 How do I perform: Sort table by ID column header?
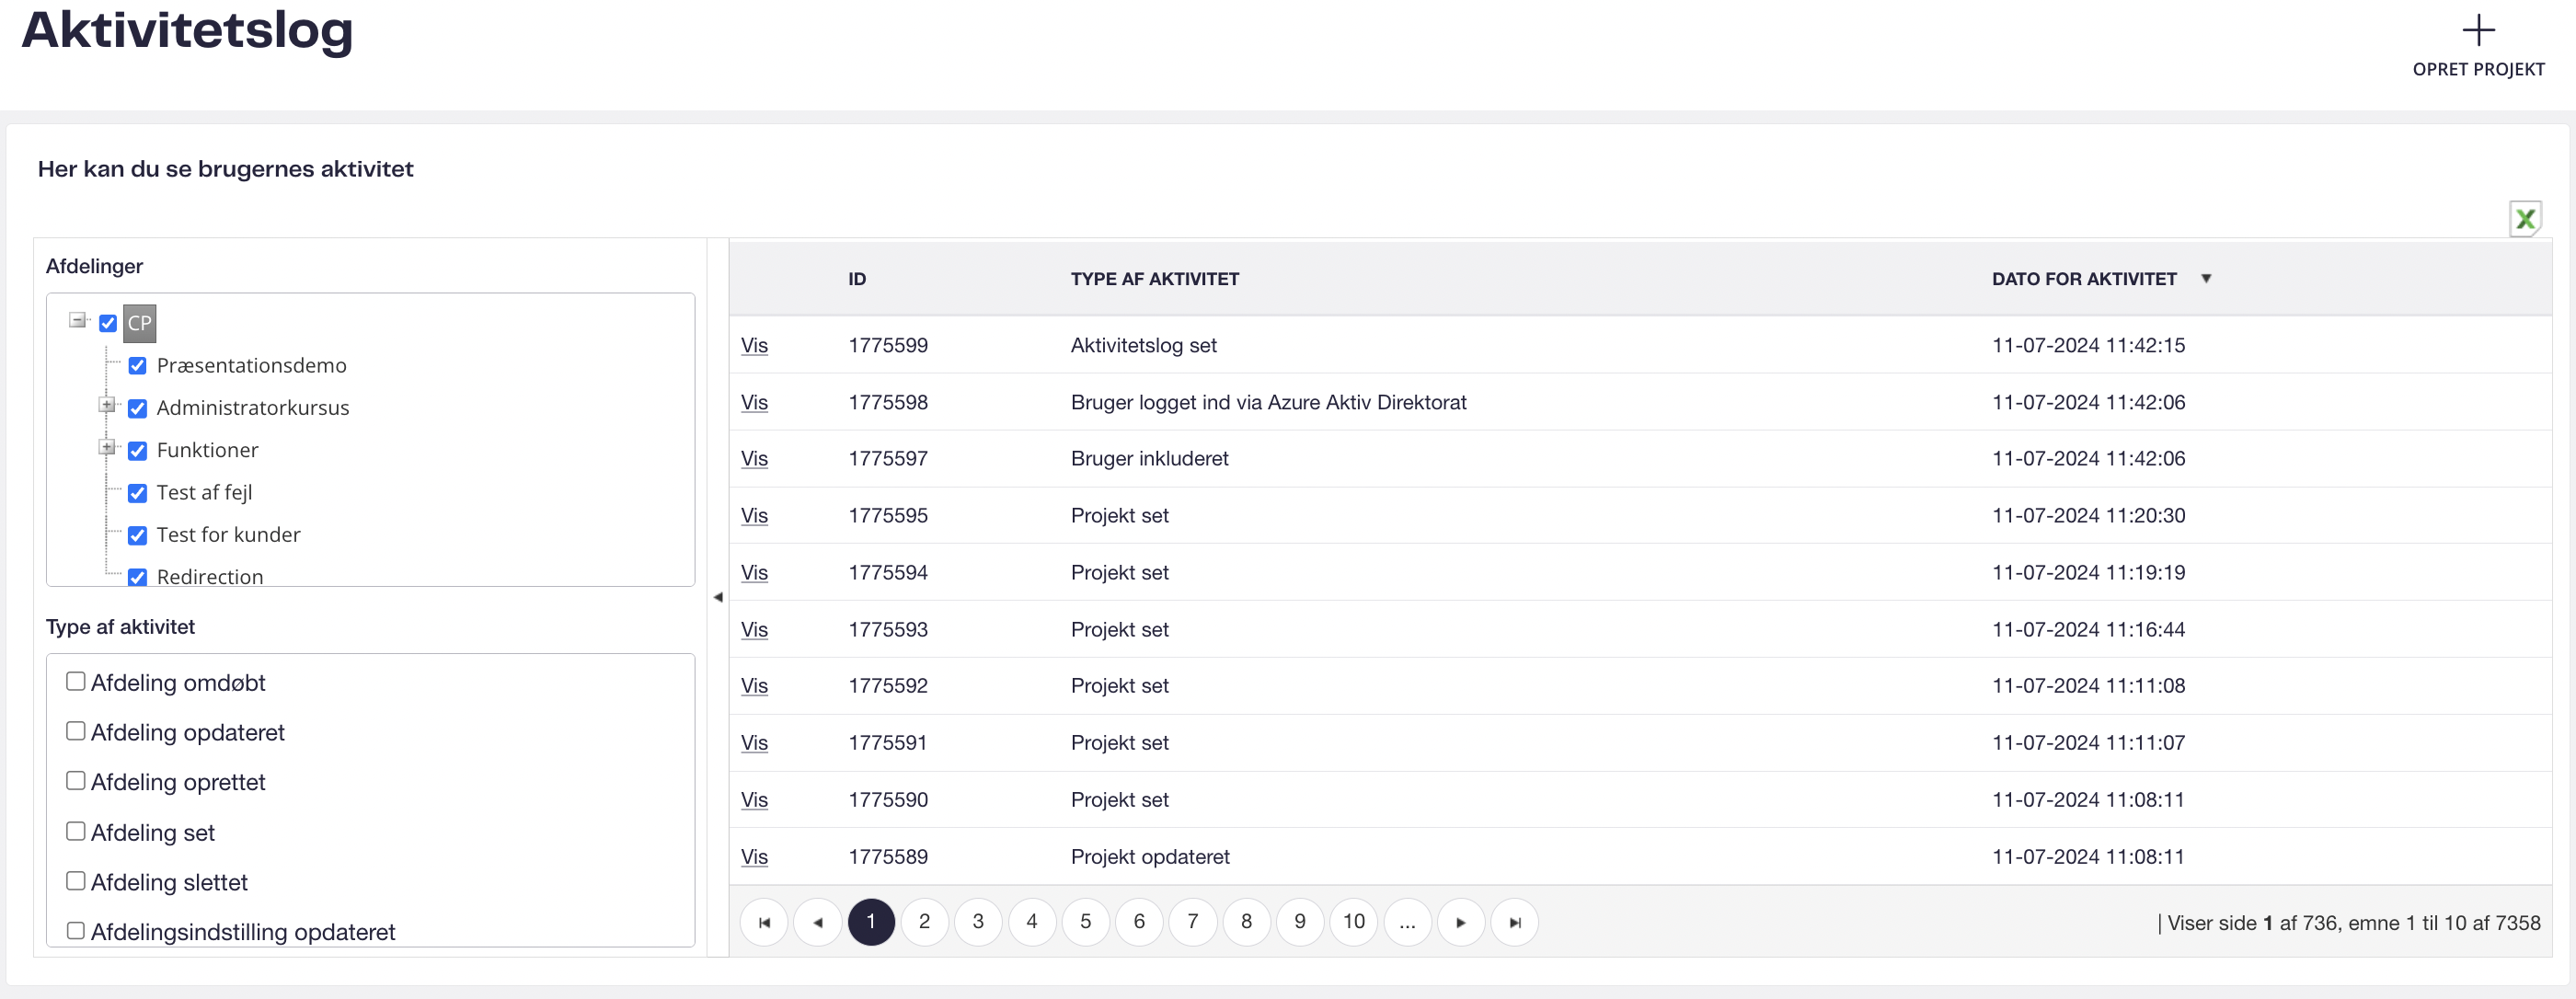pos(857,279)
